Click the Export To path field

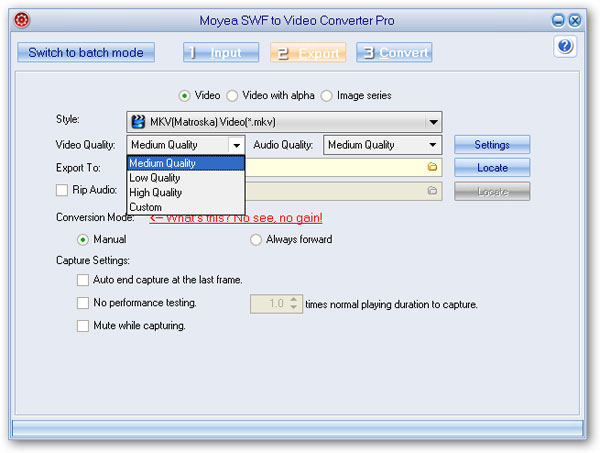click(x=343, y=168)
